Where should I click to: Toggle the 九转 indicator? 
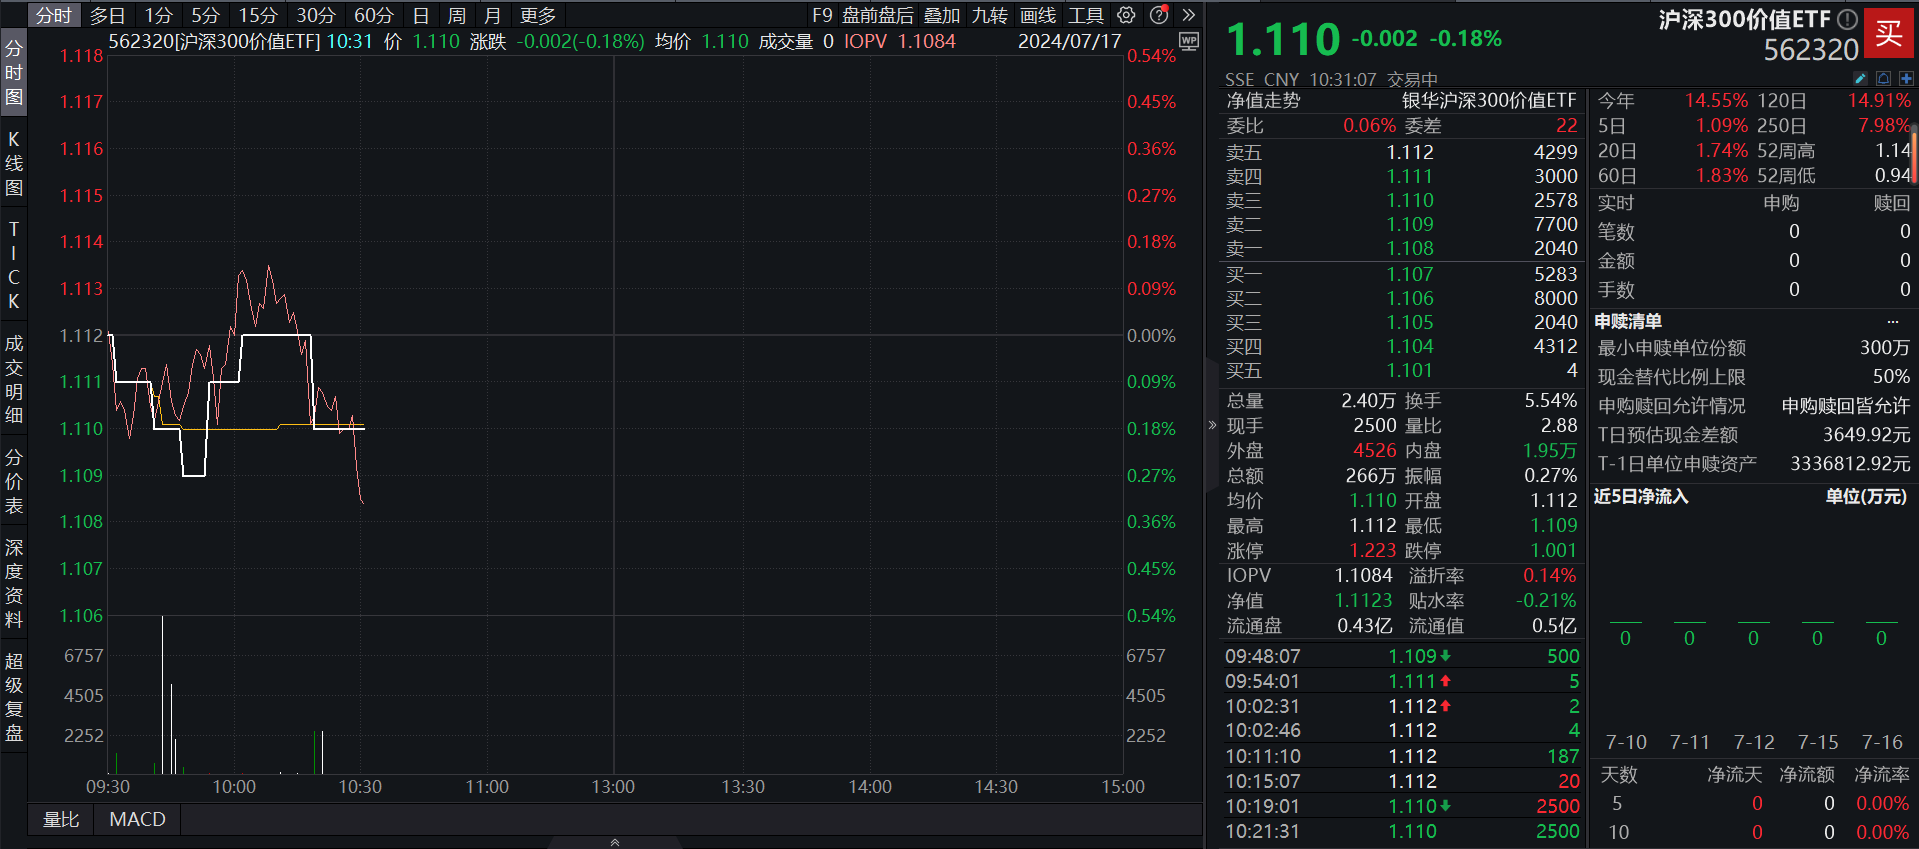pyautogui.click(x=989, y=15)
